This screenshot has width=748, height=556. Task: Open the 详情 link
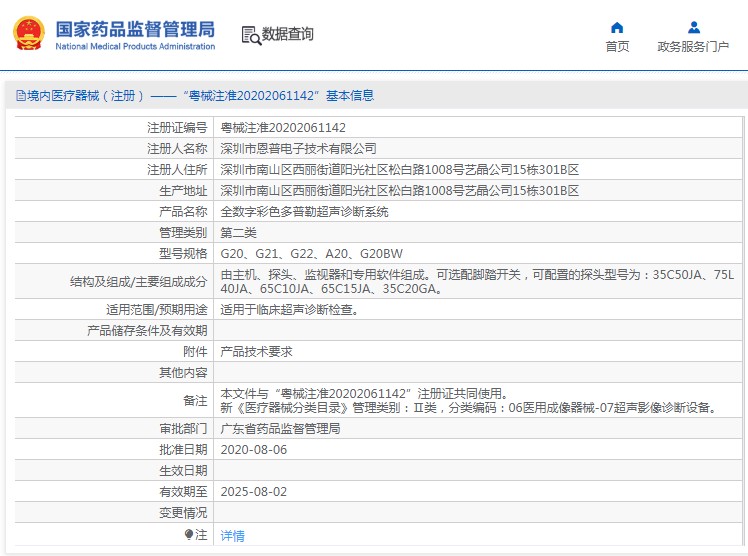(232, 535)
